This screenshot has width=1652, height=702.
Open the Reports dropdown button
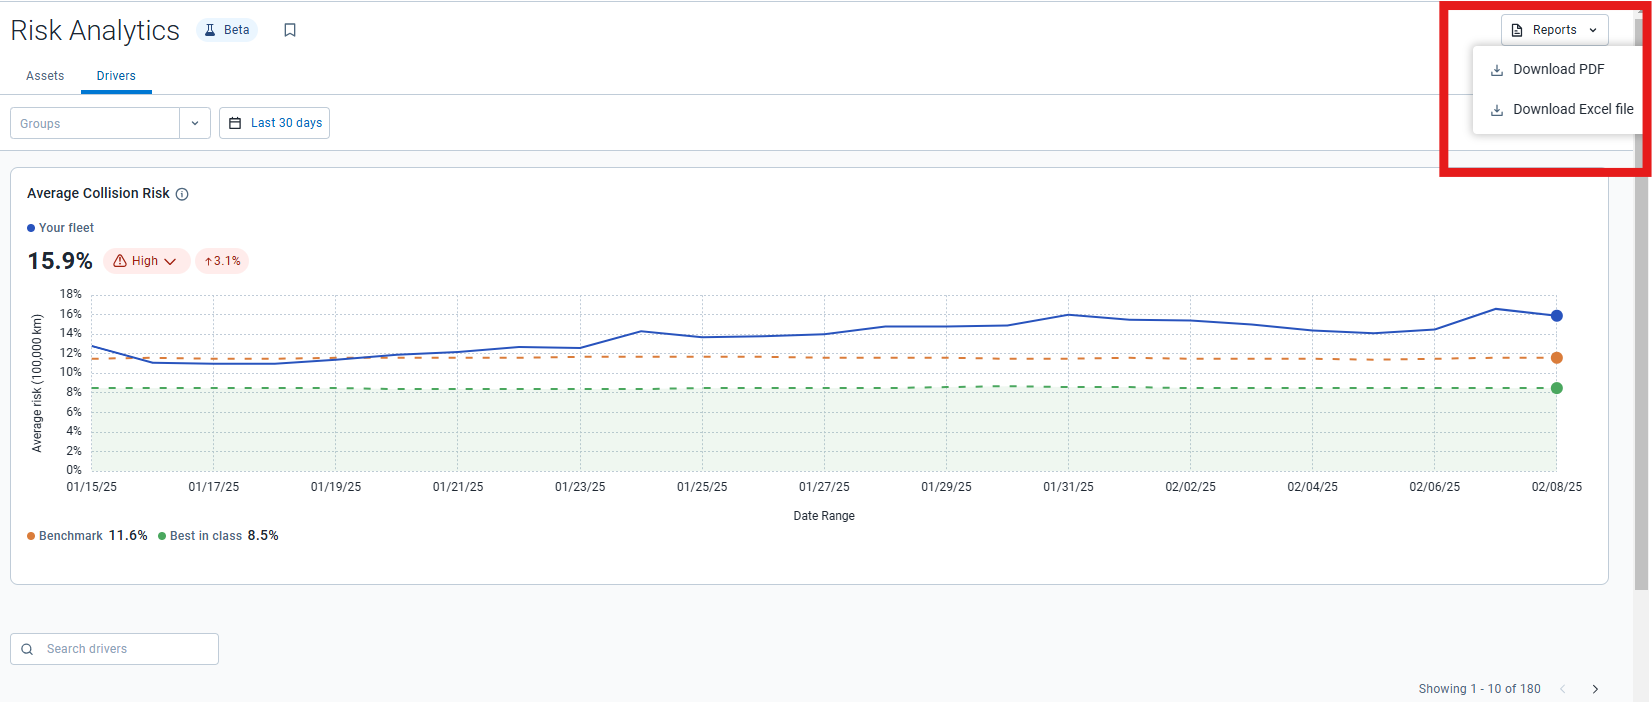coord(1554,30)
